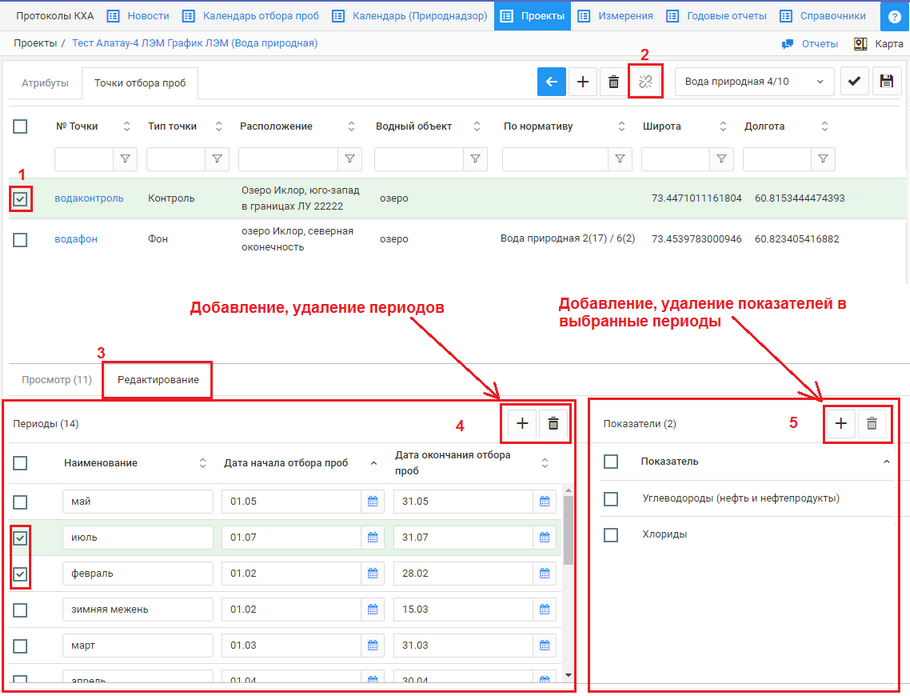Sort by Расположение column arrows
The image size is (910, 696).
pyautogui.click(x=352, y=126)
